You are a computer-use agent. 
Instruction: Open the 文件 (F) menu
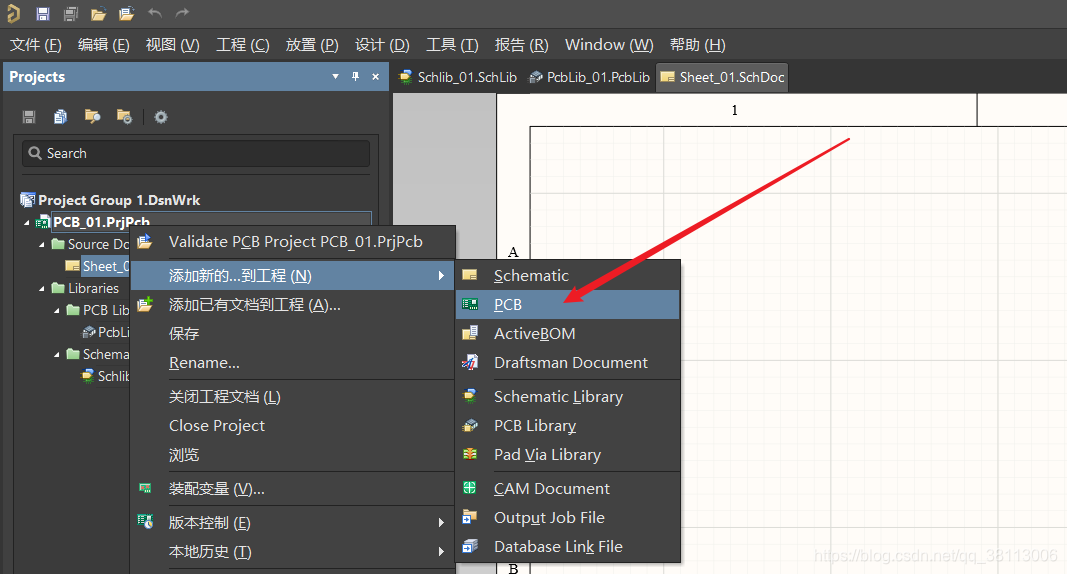pyautogui.click(x=35, y=45)
